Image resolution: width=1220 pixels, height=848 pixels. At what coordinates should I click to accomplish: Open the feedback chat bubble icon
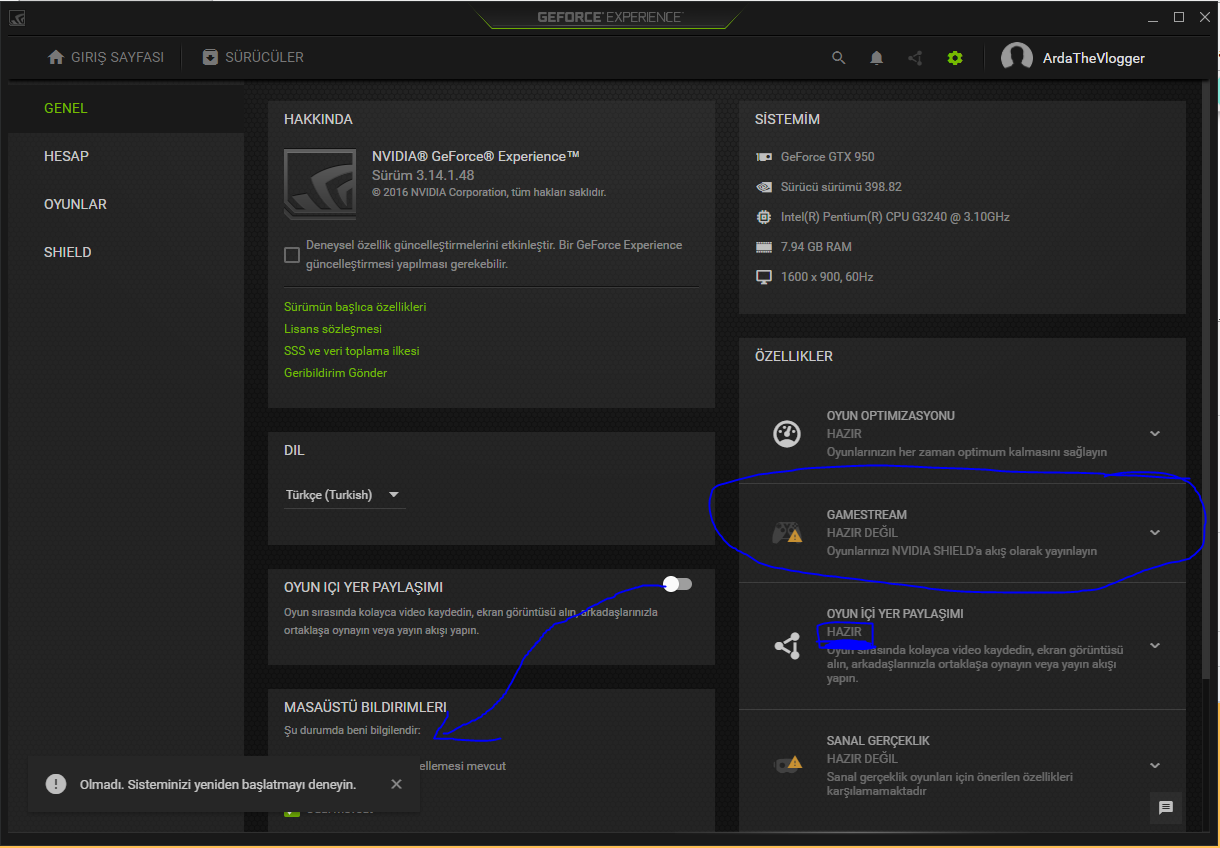(x=1166, y=808)
